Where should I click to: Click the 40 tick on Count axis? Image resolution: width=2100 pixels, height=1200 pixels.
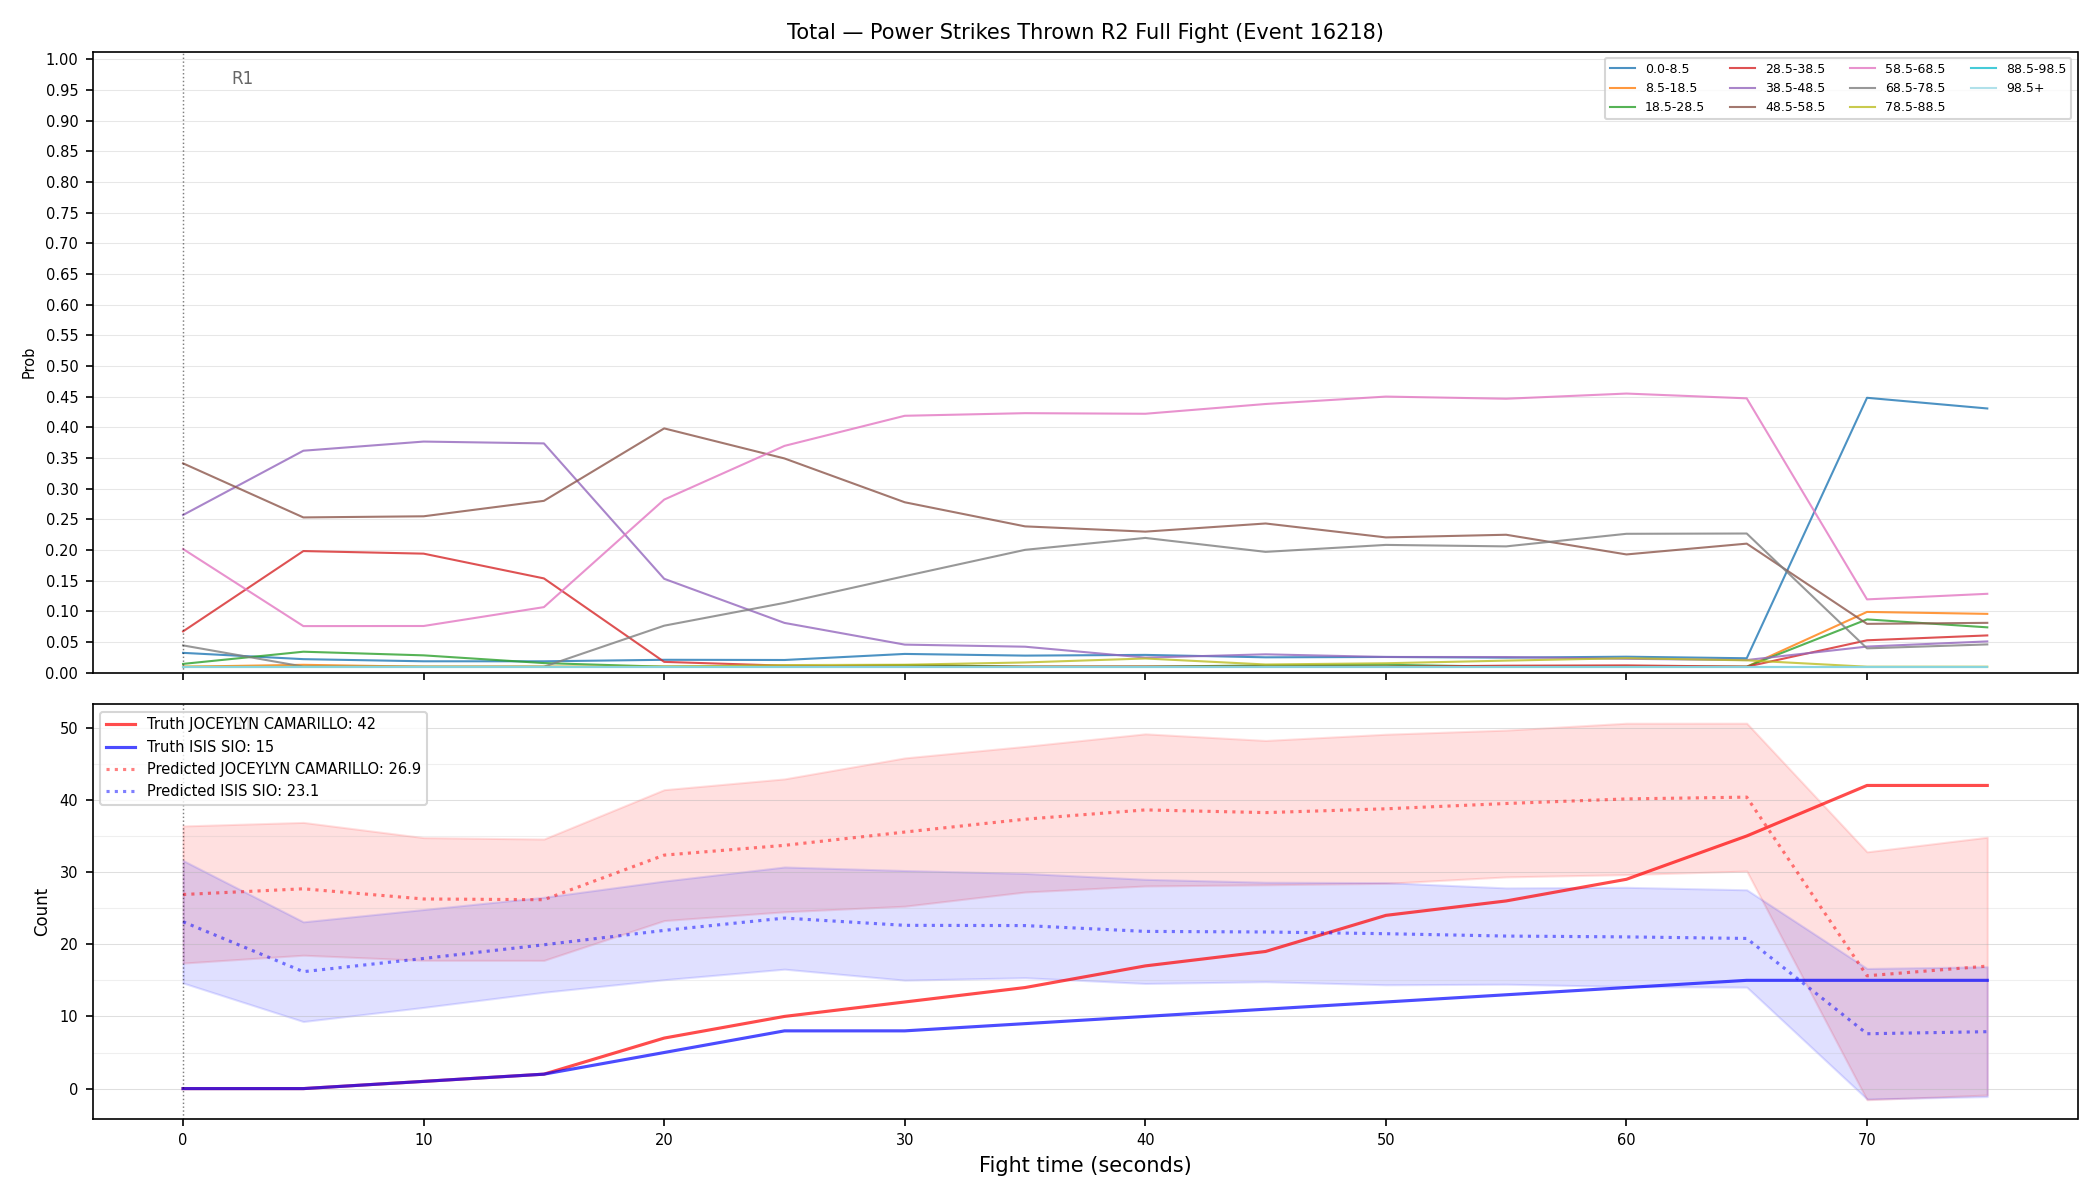tap(69, 801)
